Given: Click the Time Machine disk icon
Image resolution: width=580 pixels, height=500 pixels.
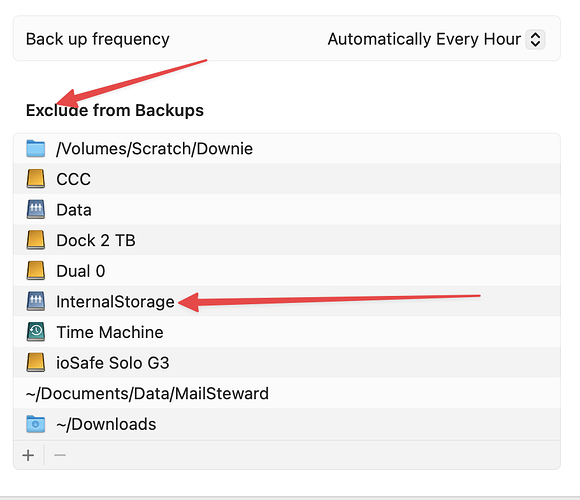Looking at the screenshot, I should click(x=36, y=332).
